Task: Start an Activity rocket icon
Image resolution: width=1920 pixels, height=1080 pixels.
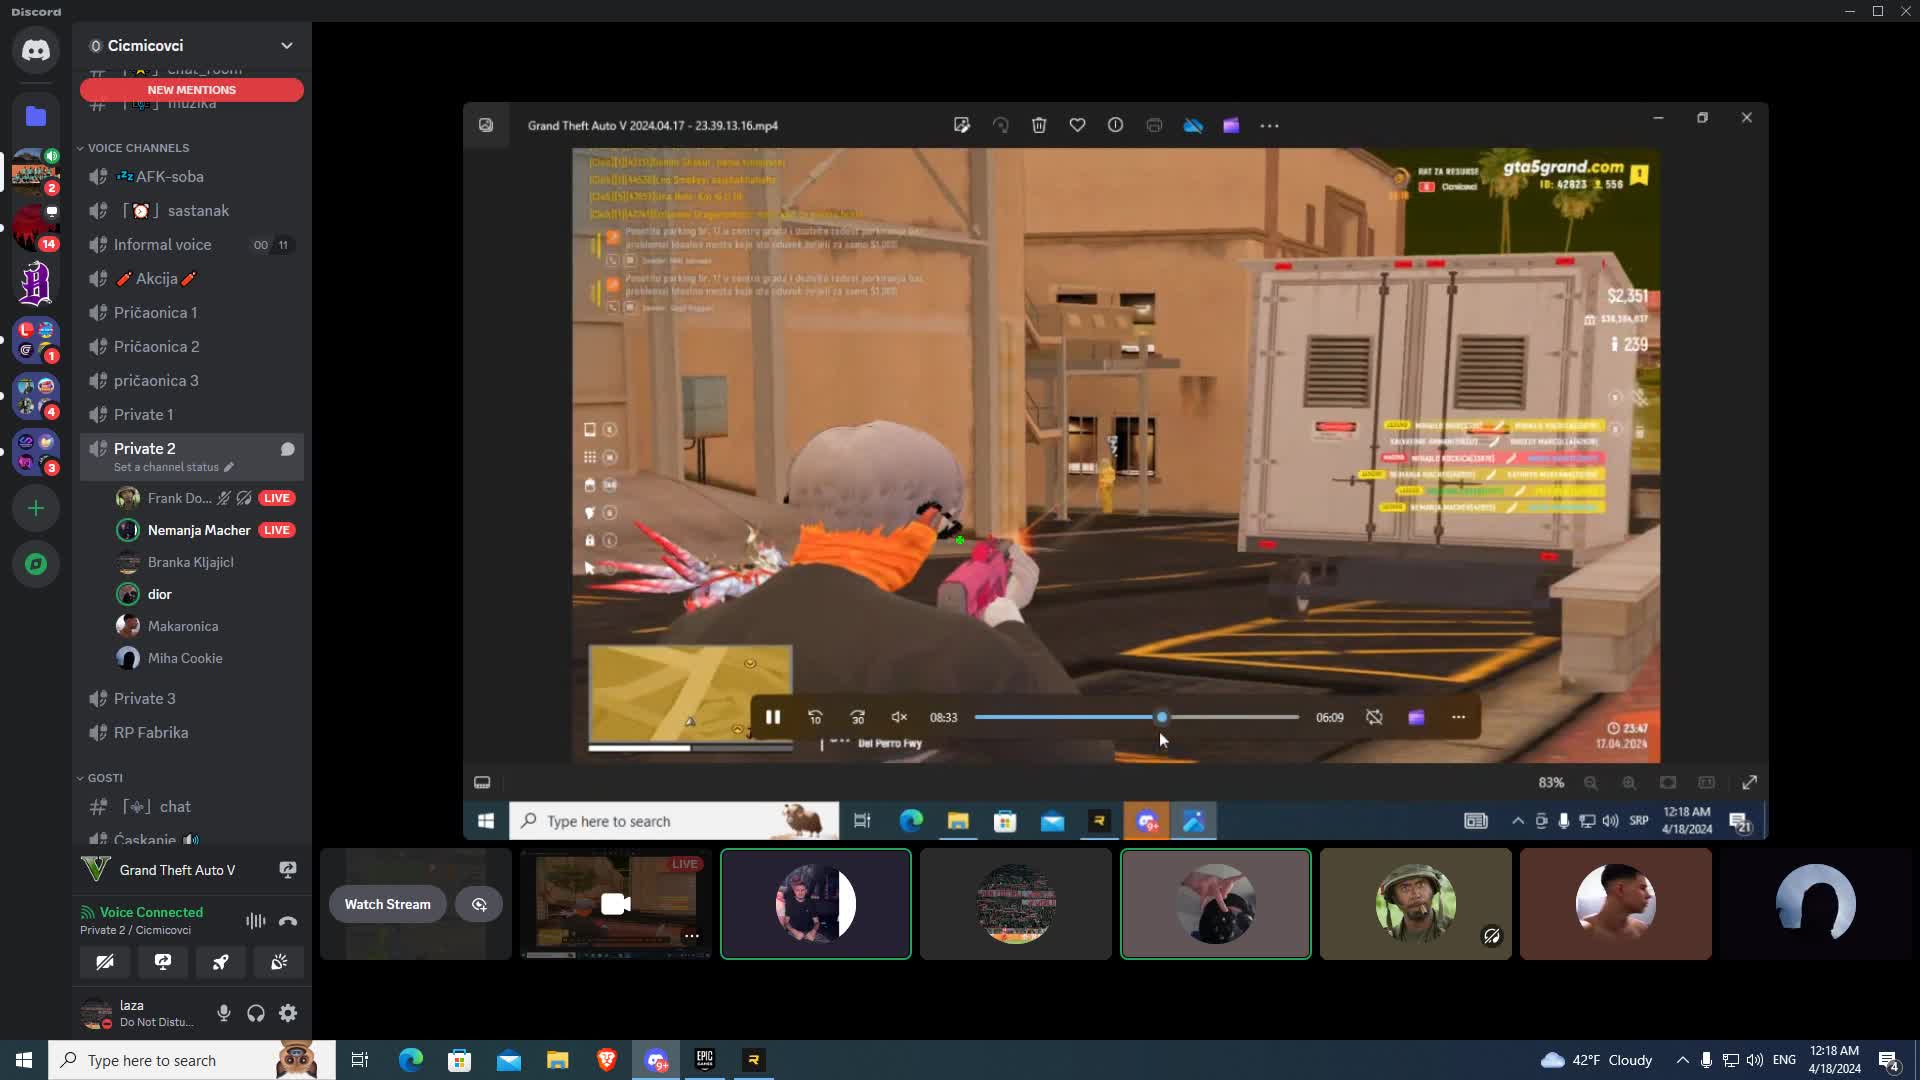Action: click(x=221, y=962)
